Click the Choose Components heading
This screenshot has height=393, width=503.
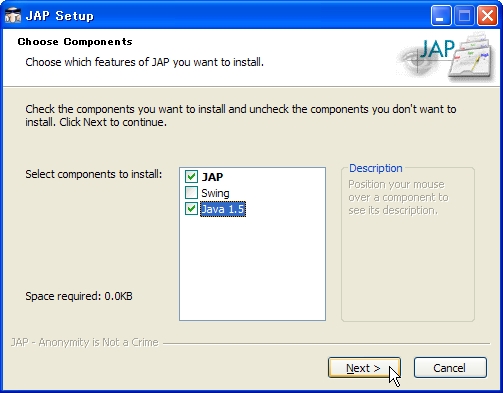(75, 42)
